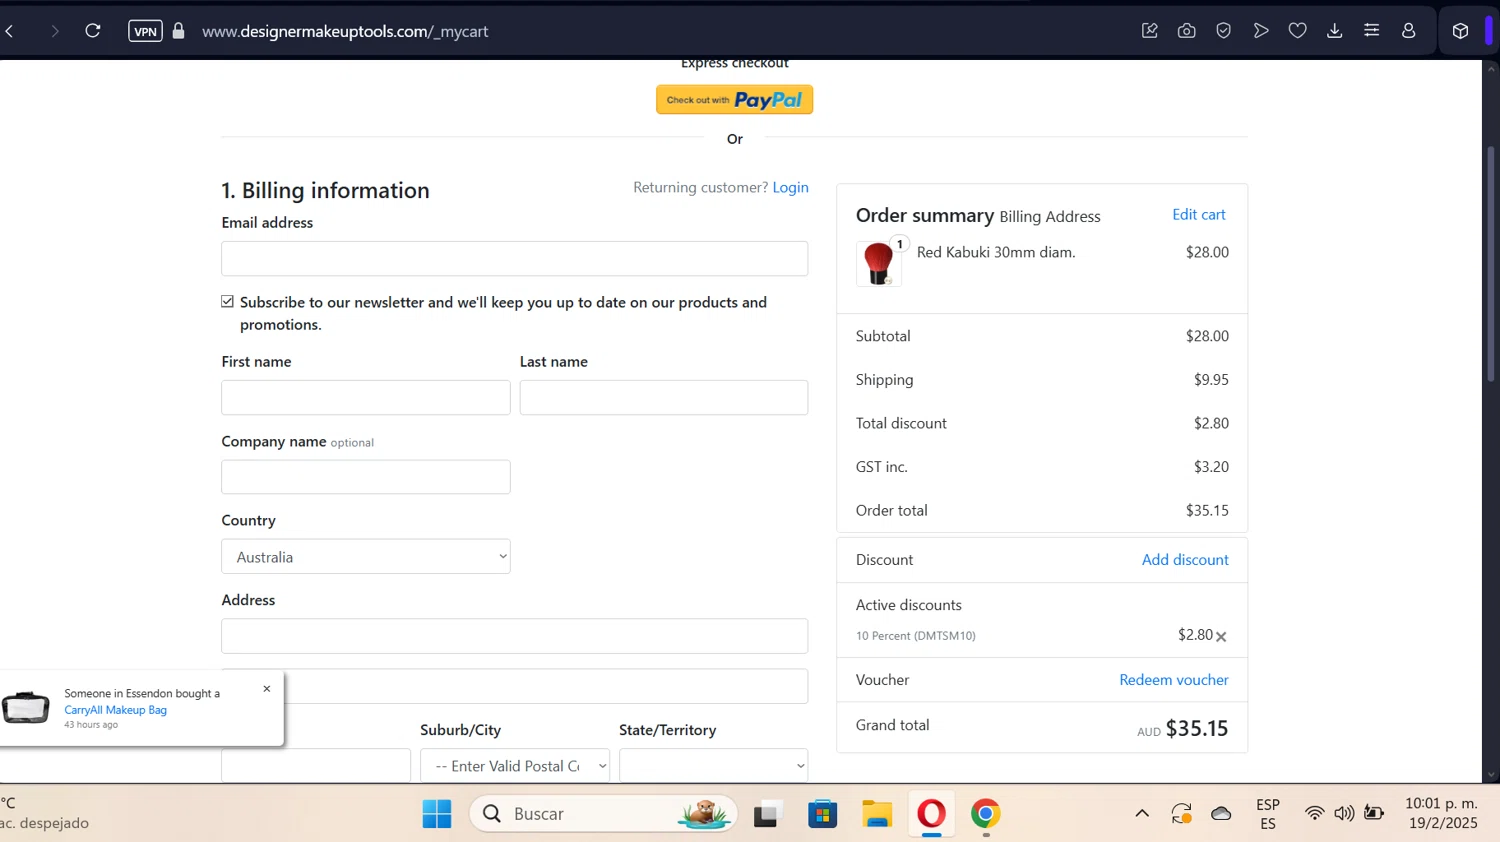Click the Login link for returning customers
The height and width of the screenshot is (842, 1500).
(x=790, y=187)
